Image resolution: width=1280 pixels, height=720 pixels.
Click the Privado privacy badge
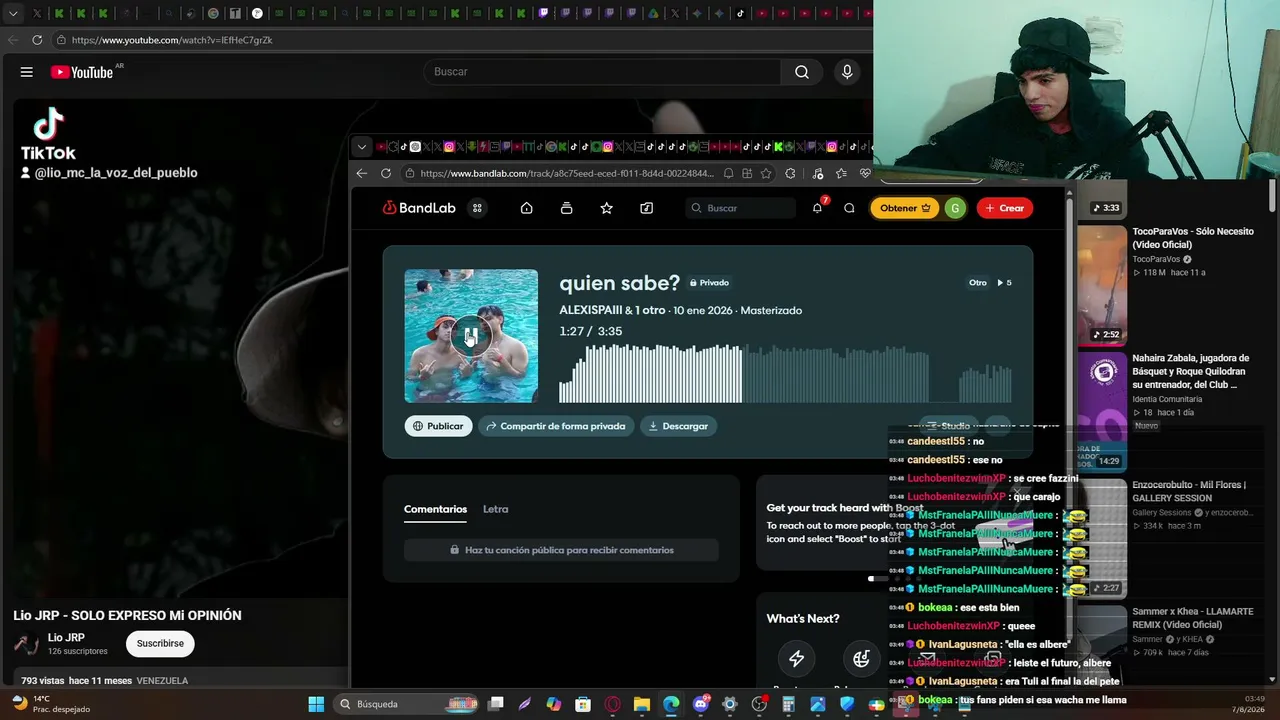pos(709,283)
